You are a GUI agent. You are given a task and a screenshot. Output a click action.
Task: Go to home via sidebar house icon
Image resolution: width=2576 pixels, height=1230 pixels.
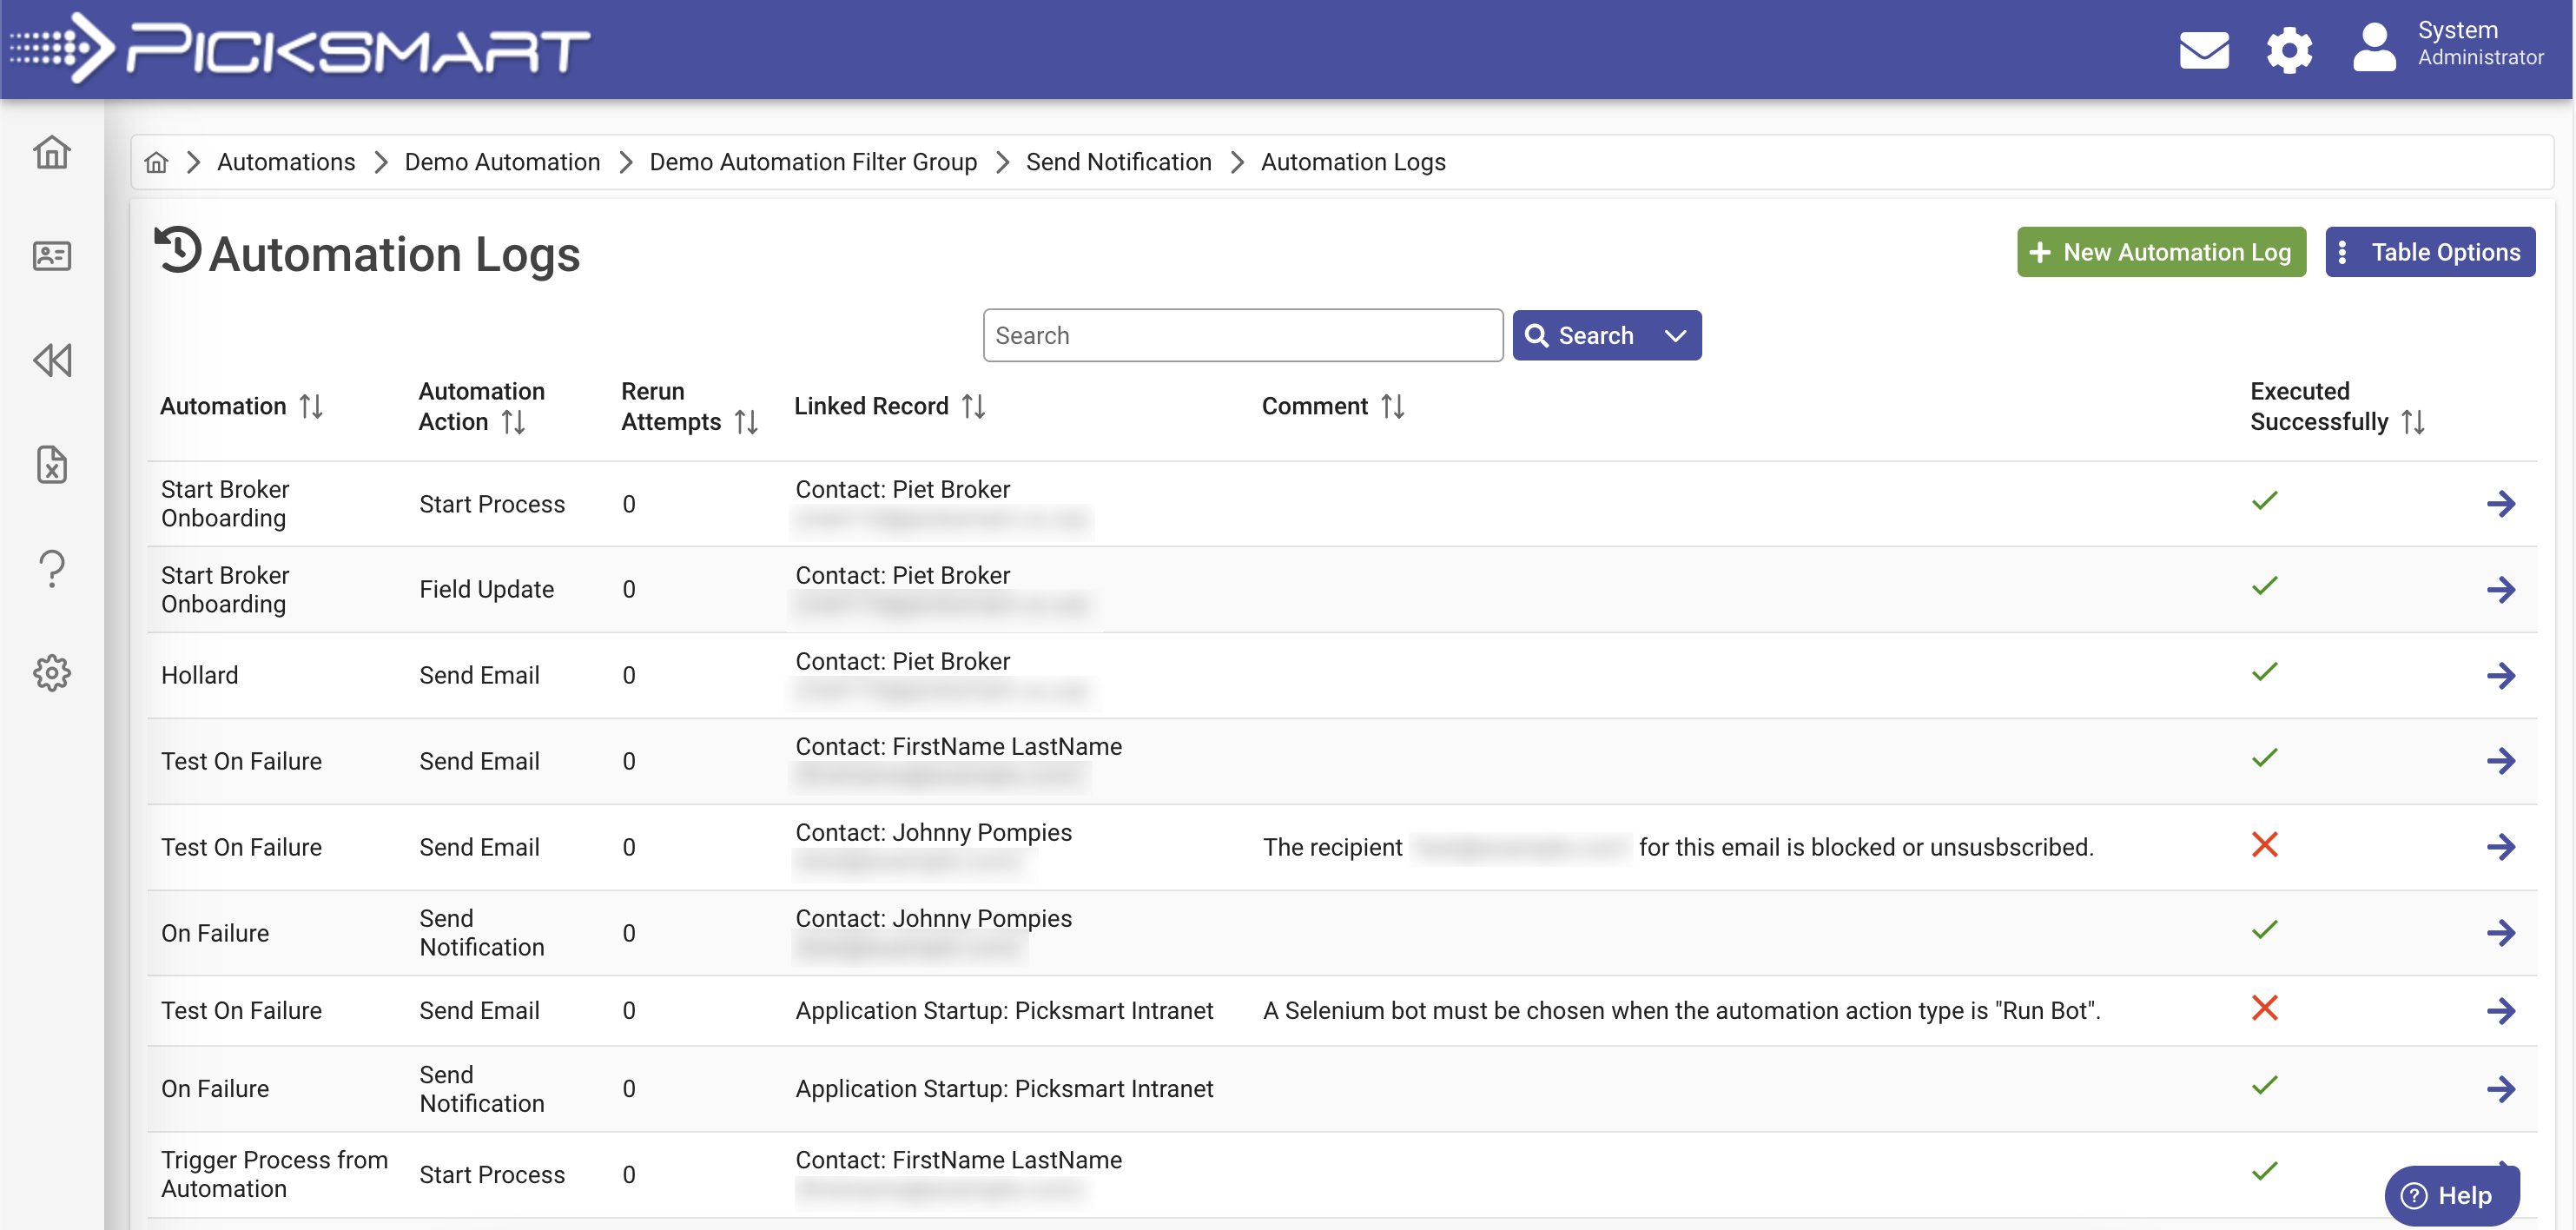(52, 152)
